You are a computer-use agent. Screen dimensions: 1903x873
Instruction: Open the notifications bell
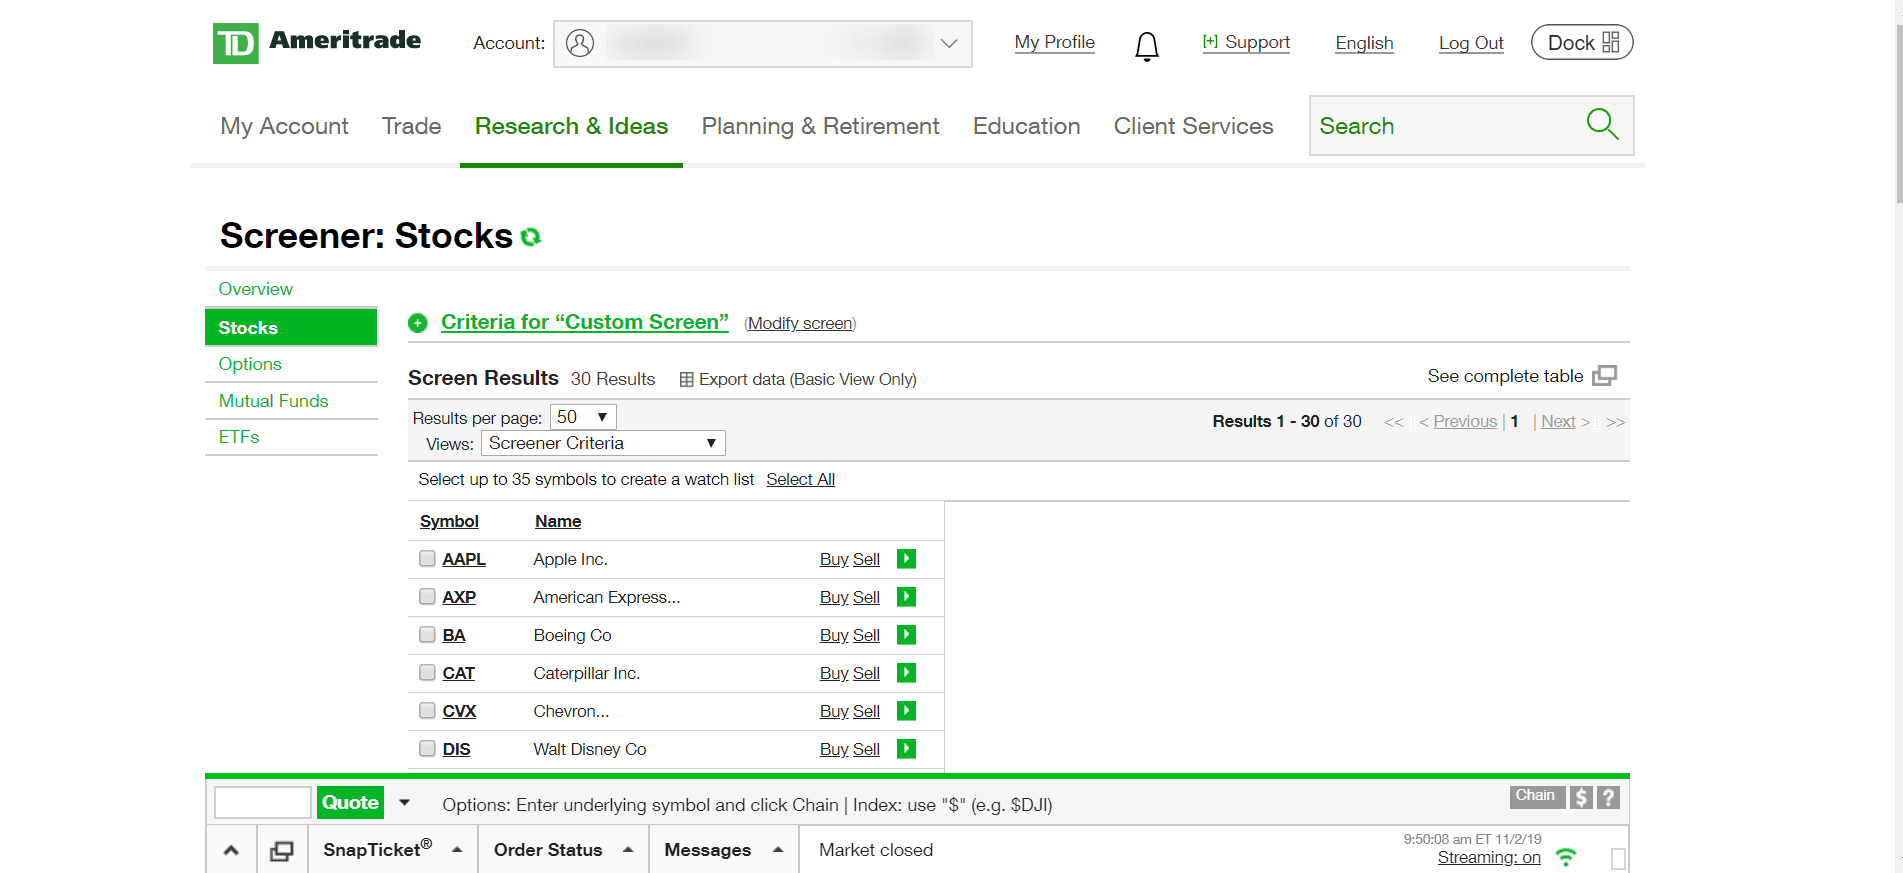1147,46
